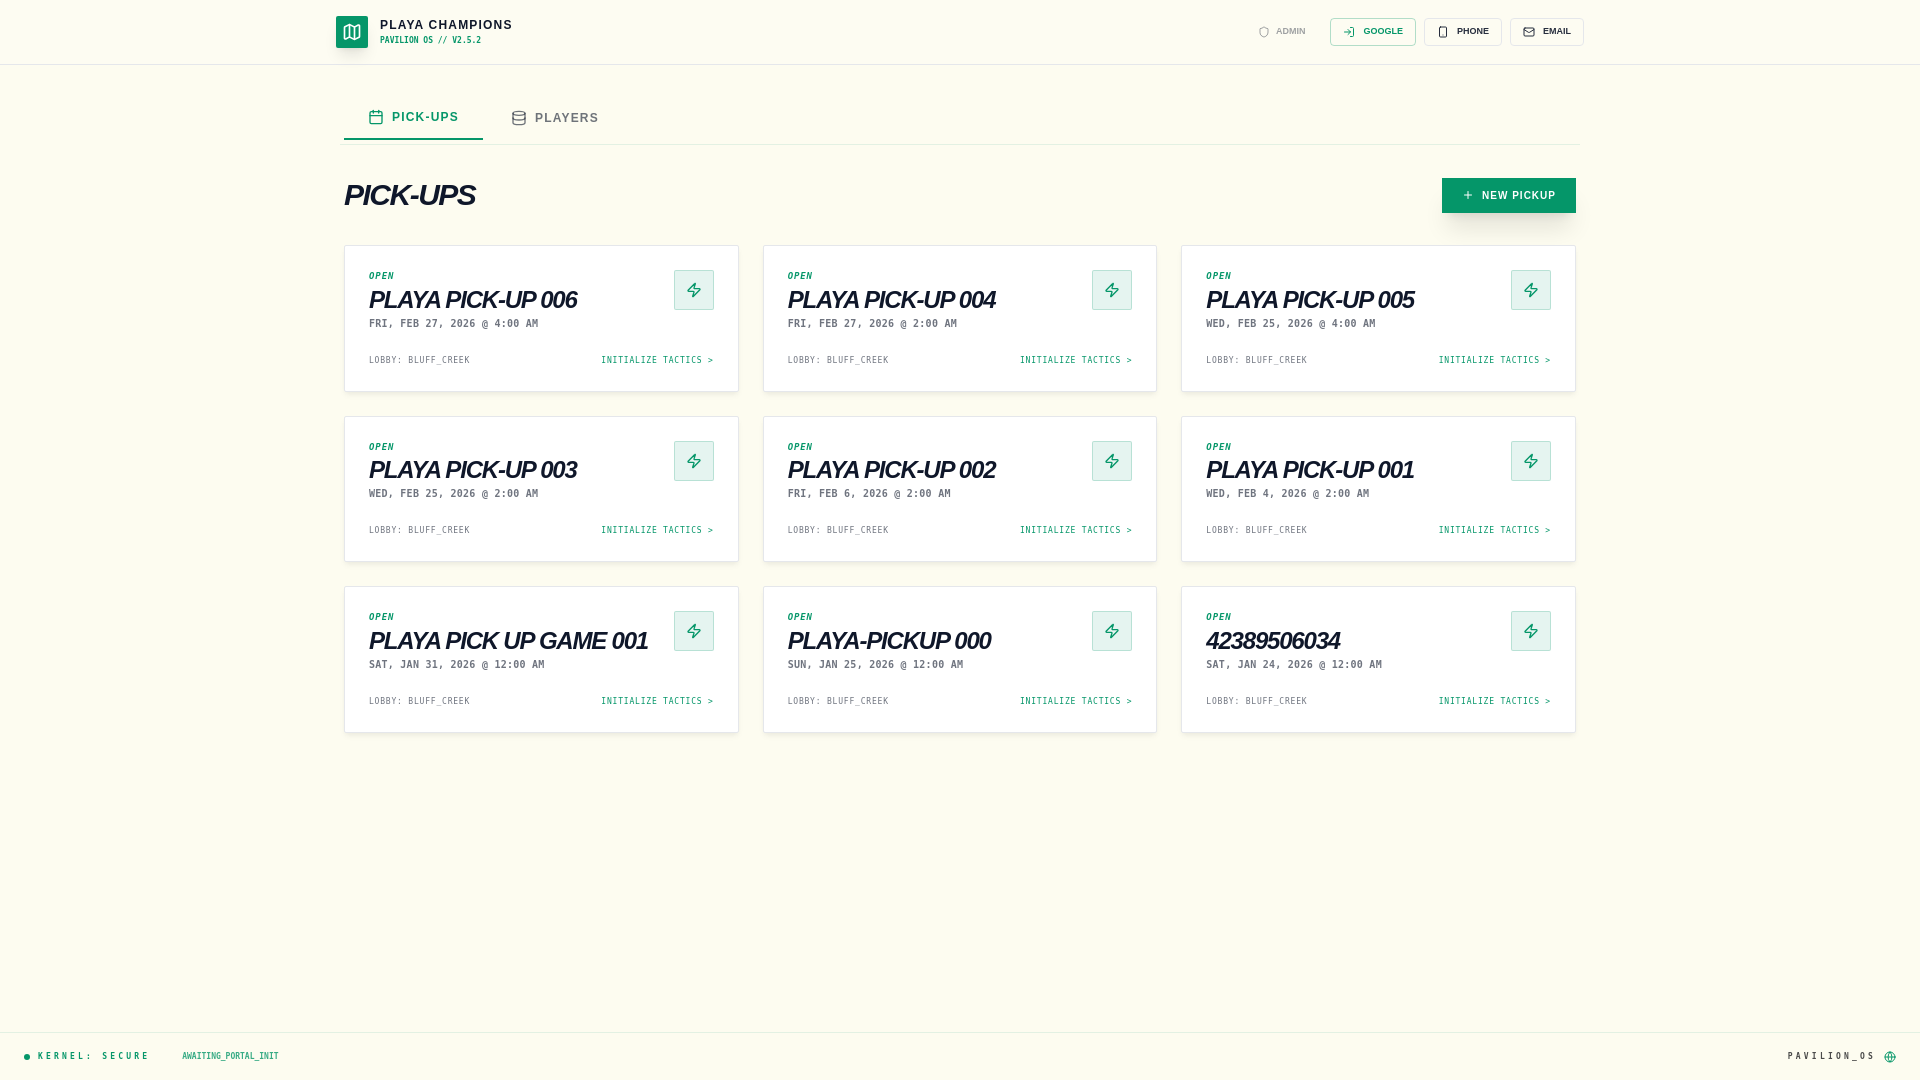Click the Playa Champions map logo icon
The image size is (1920, 1080).
pyautogui.click(x=352, y=32)
